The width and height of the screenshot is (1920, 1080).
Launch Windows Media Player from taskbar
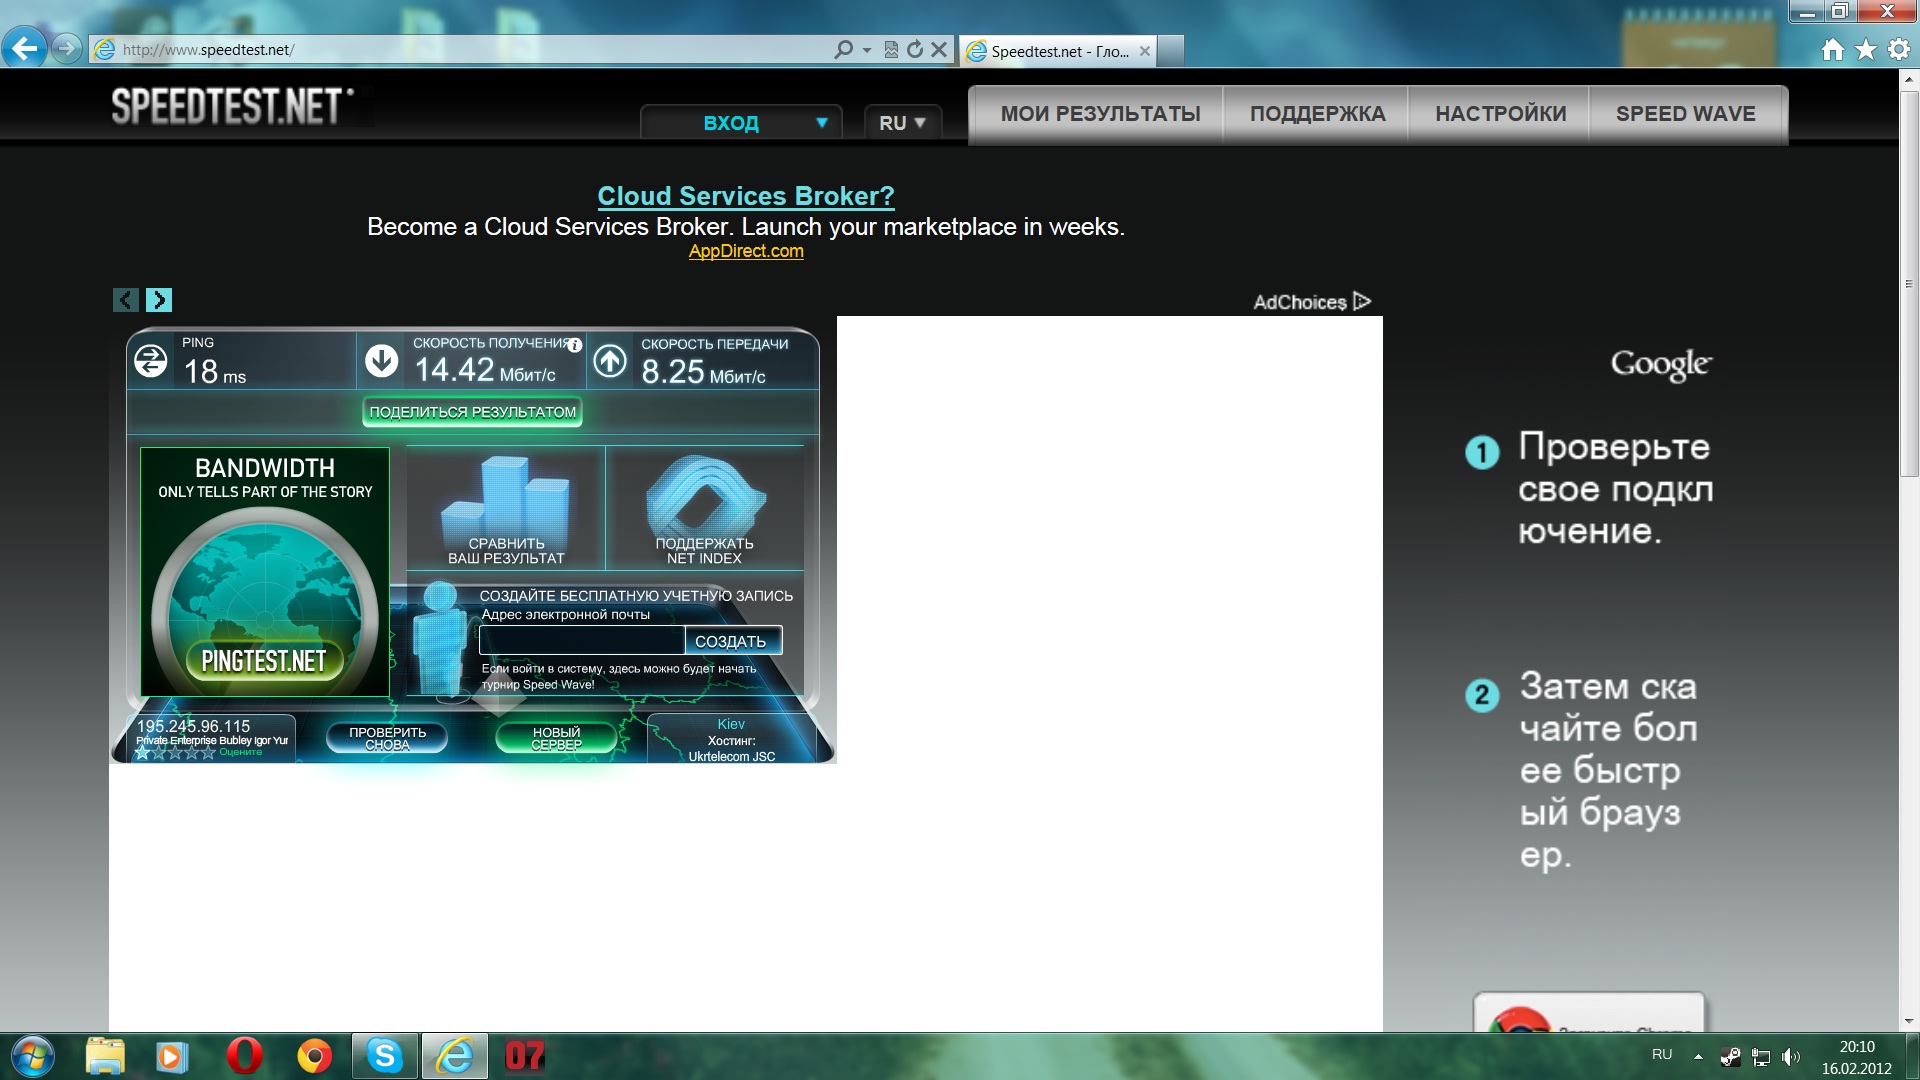[x=172, y=1056]
